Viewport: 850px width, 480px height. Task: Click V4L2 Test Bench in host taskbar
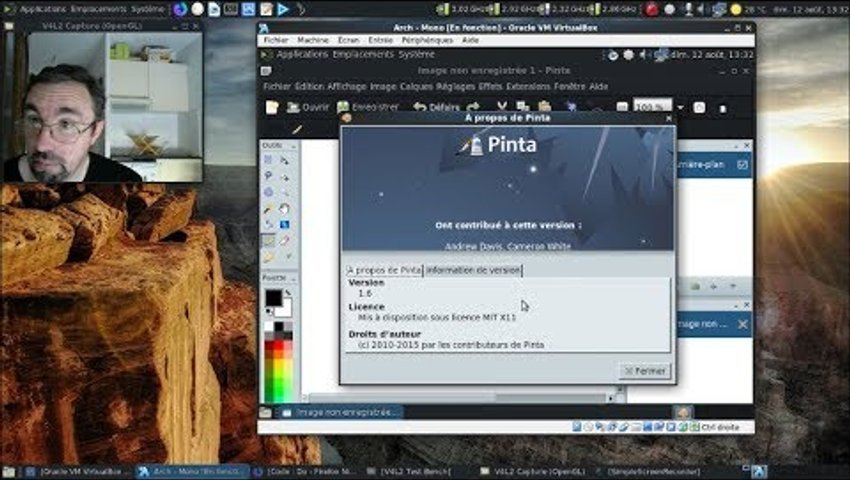tap(410, 472)
